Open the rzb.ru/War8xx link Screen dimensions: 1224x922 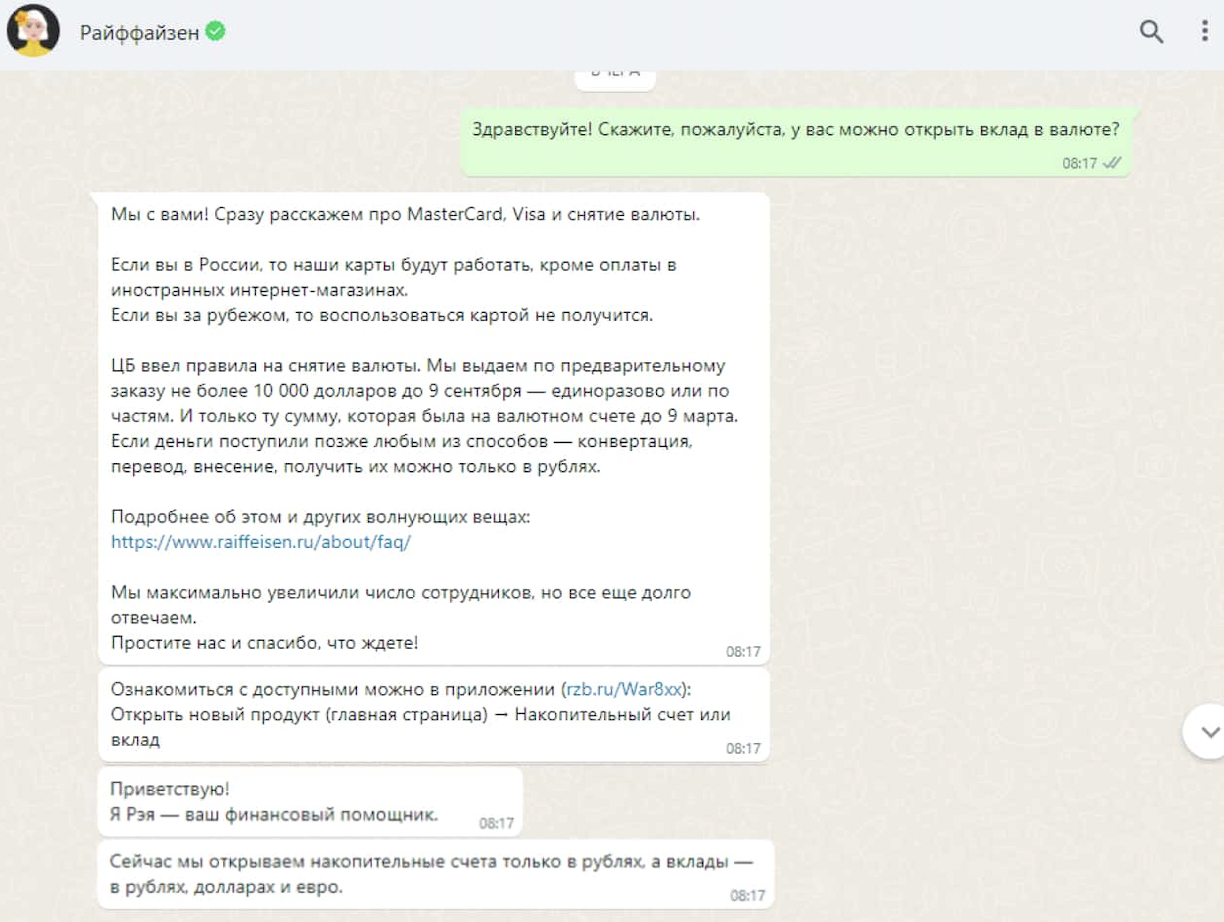coord(624,690)
